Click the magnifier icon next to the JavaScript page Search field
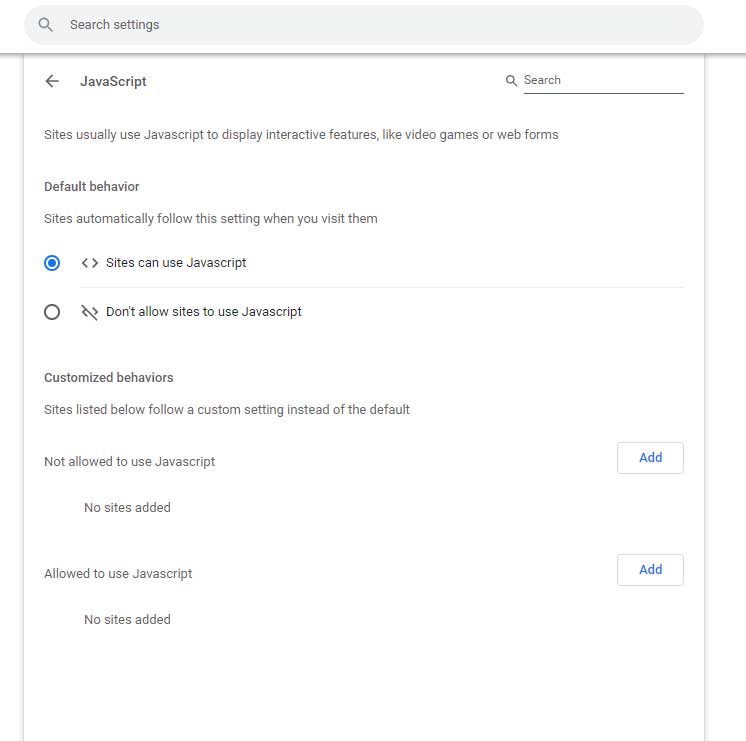 [x=511, y=80]
